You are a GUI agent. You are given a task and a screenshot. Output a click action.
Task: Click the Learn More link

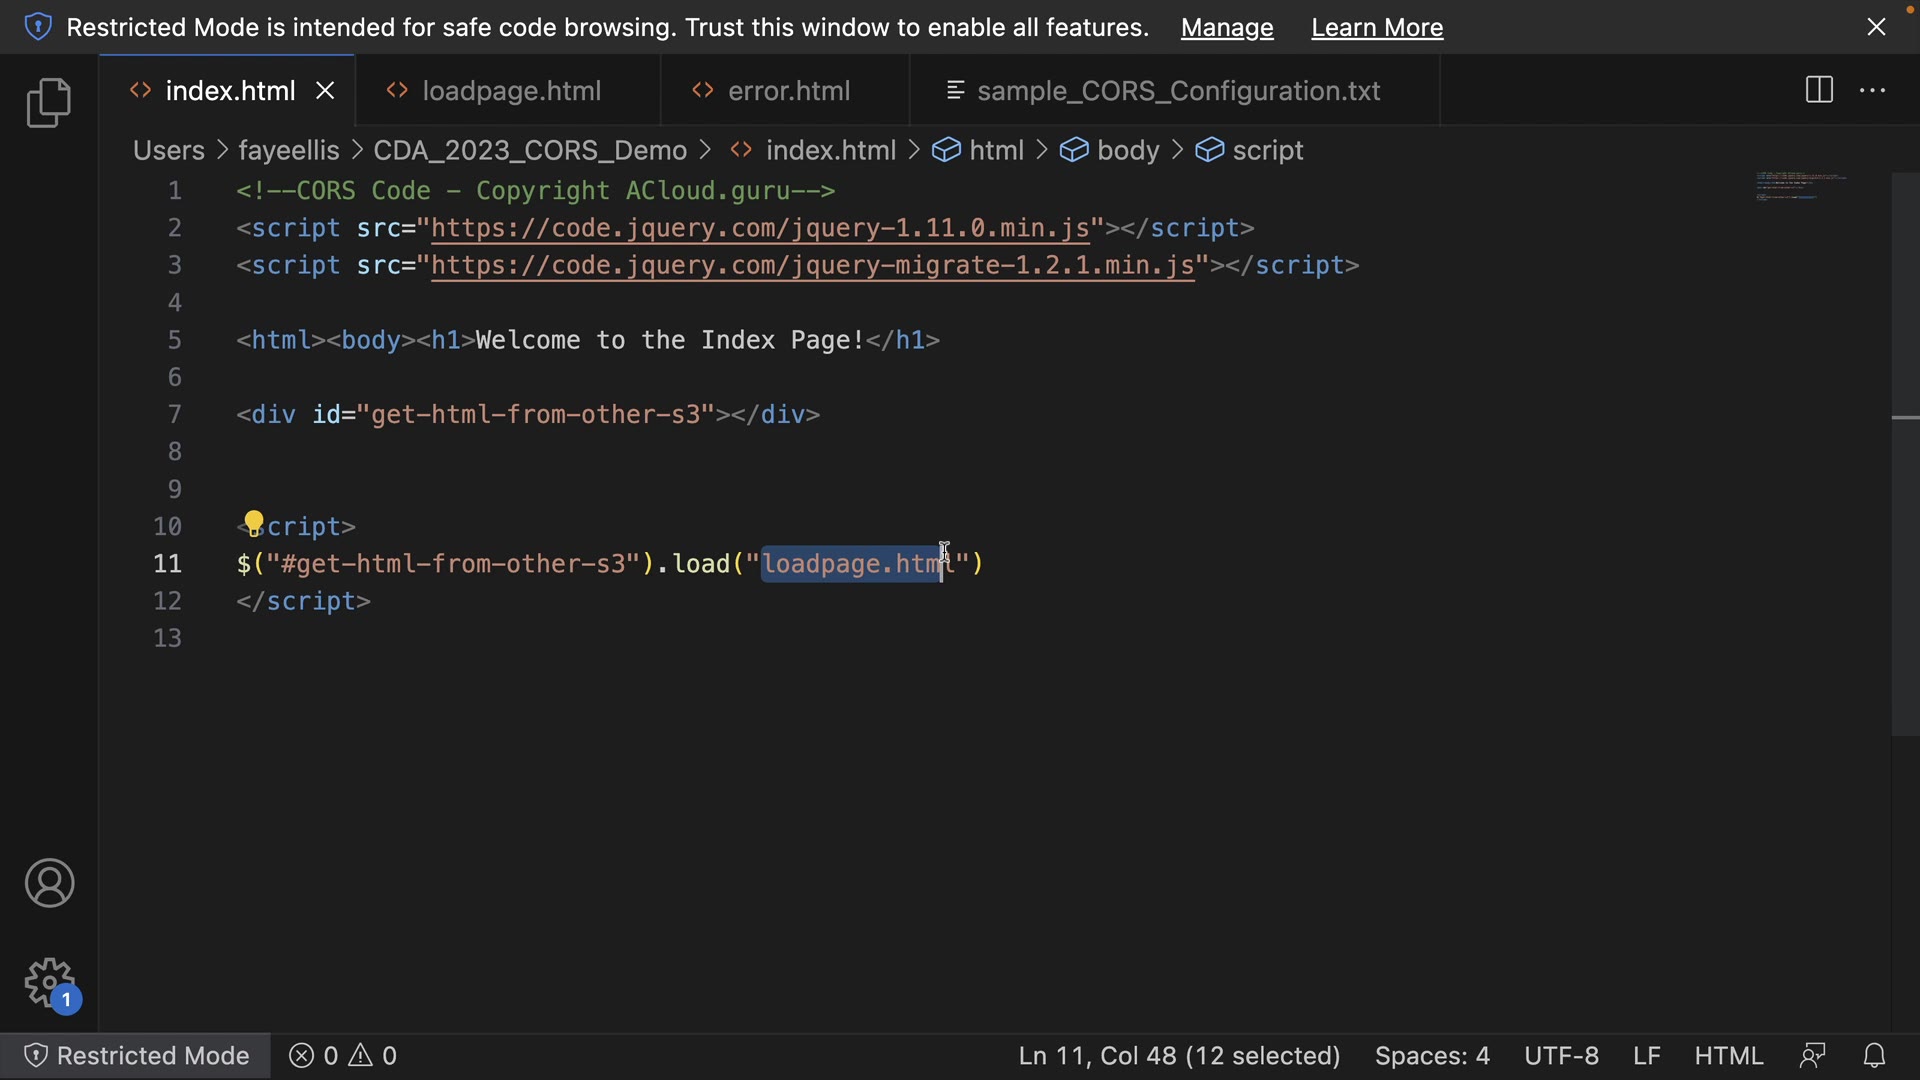point(1377,28)
